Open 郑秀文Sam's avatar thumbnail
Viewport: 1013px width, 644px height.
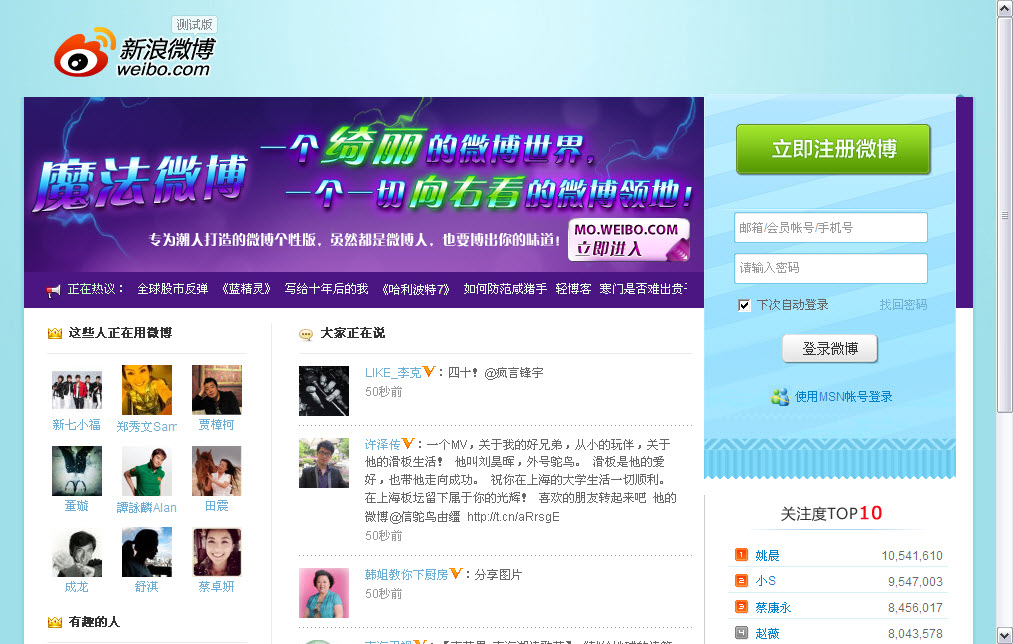(x=147, y=390)
